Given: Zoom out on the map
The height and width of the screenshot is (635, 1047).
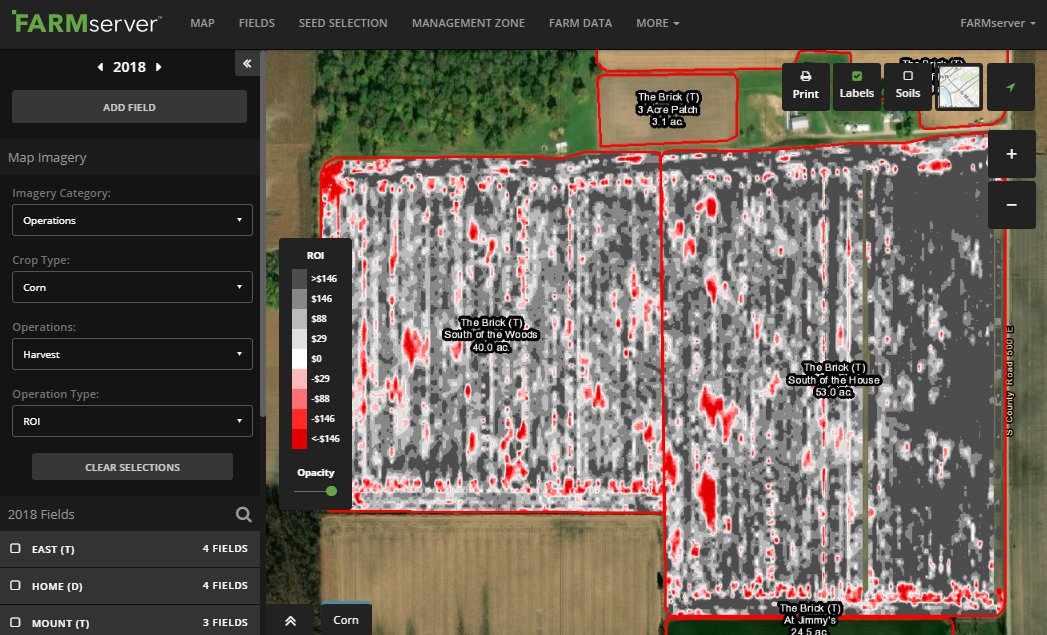Looking at the screenshot, I should click(x=1012, y=205).
